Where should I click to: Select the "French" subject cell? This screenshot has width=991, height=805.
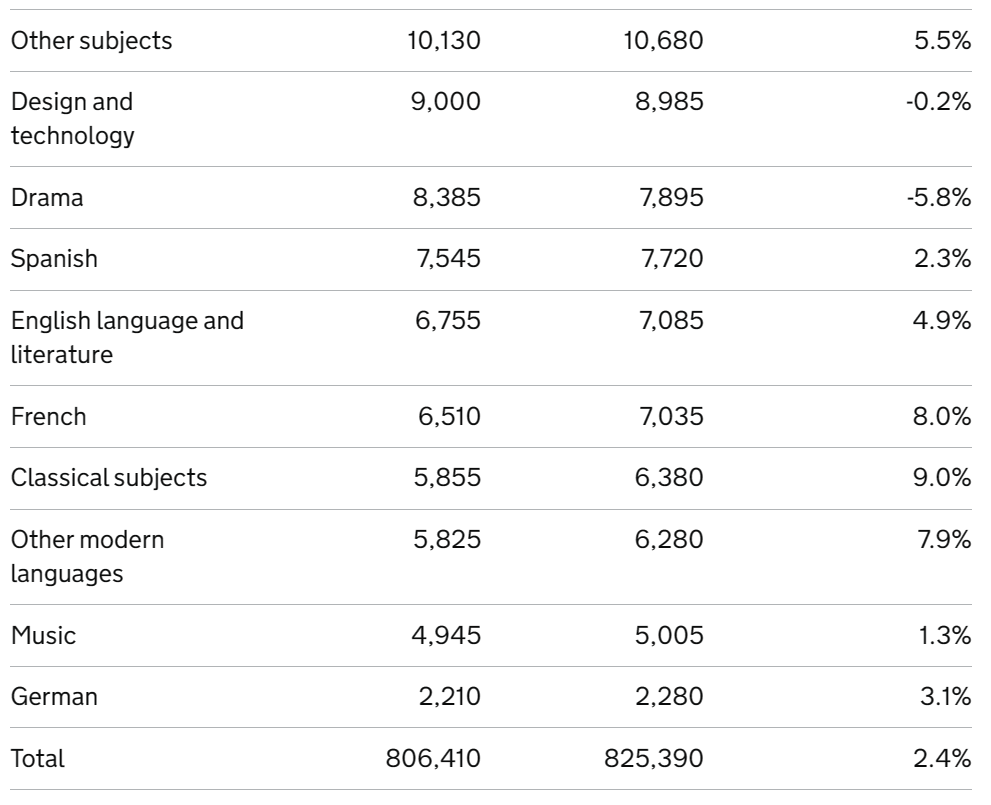click(49, 416)
